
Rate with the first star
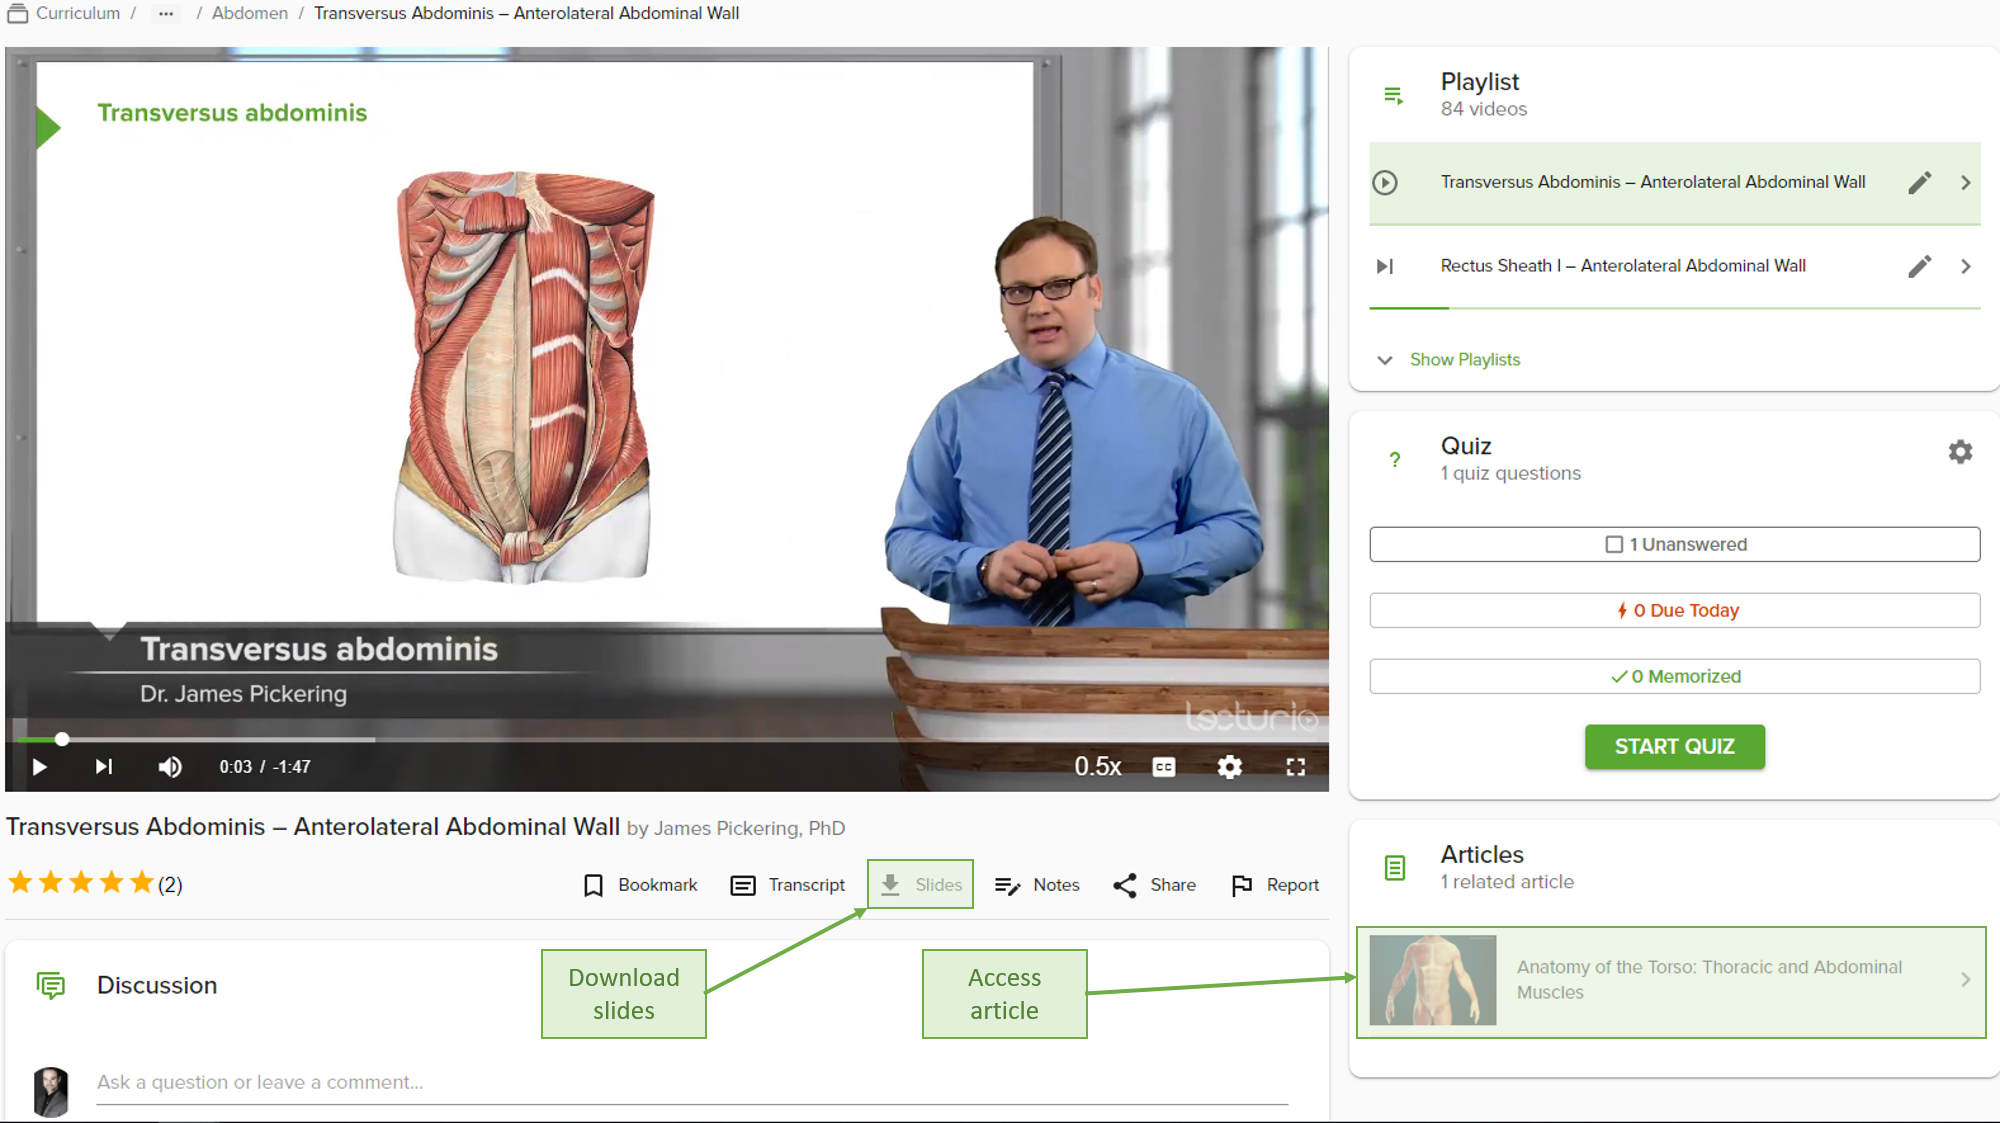(x=20, y=882)
